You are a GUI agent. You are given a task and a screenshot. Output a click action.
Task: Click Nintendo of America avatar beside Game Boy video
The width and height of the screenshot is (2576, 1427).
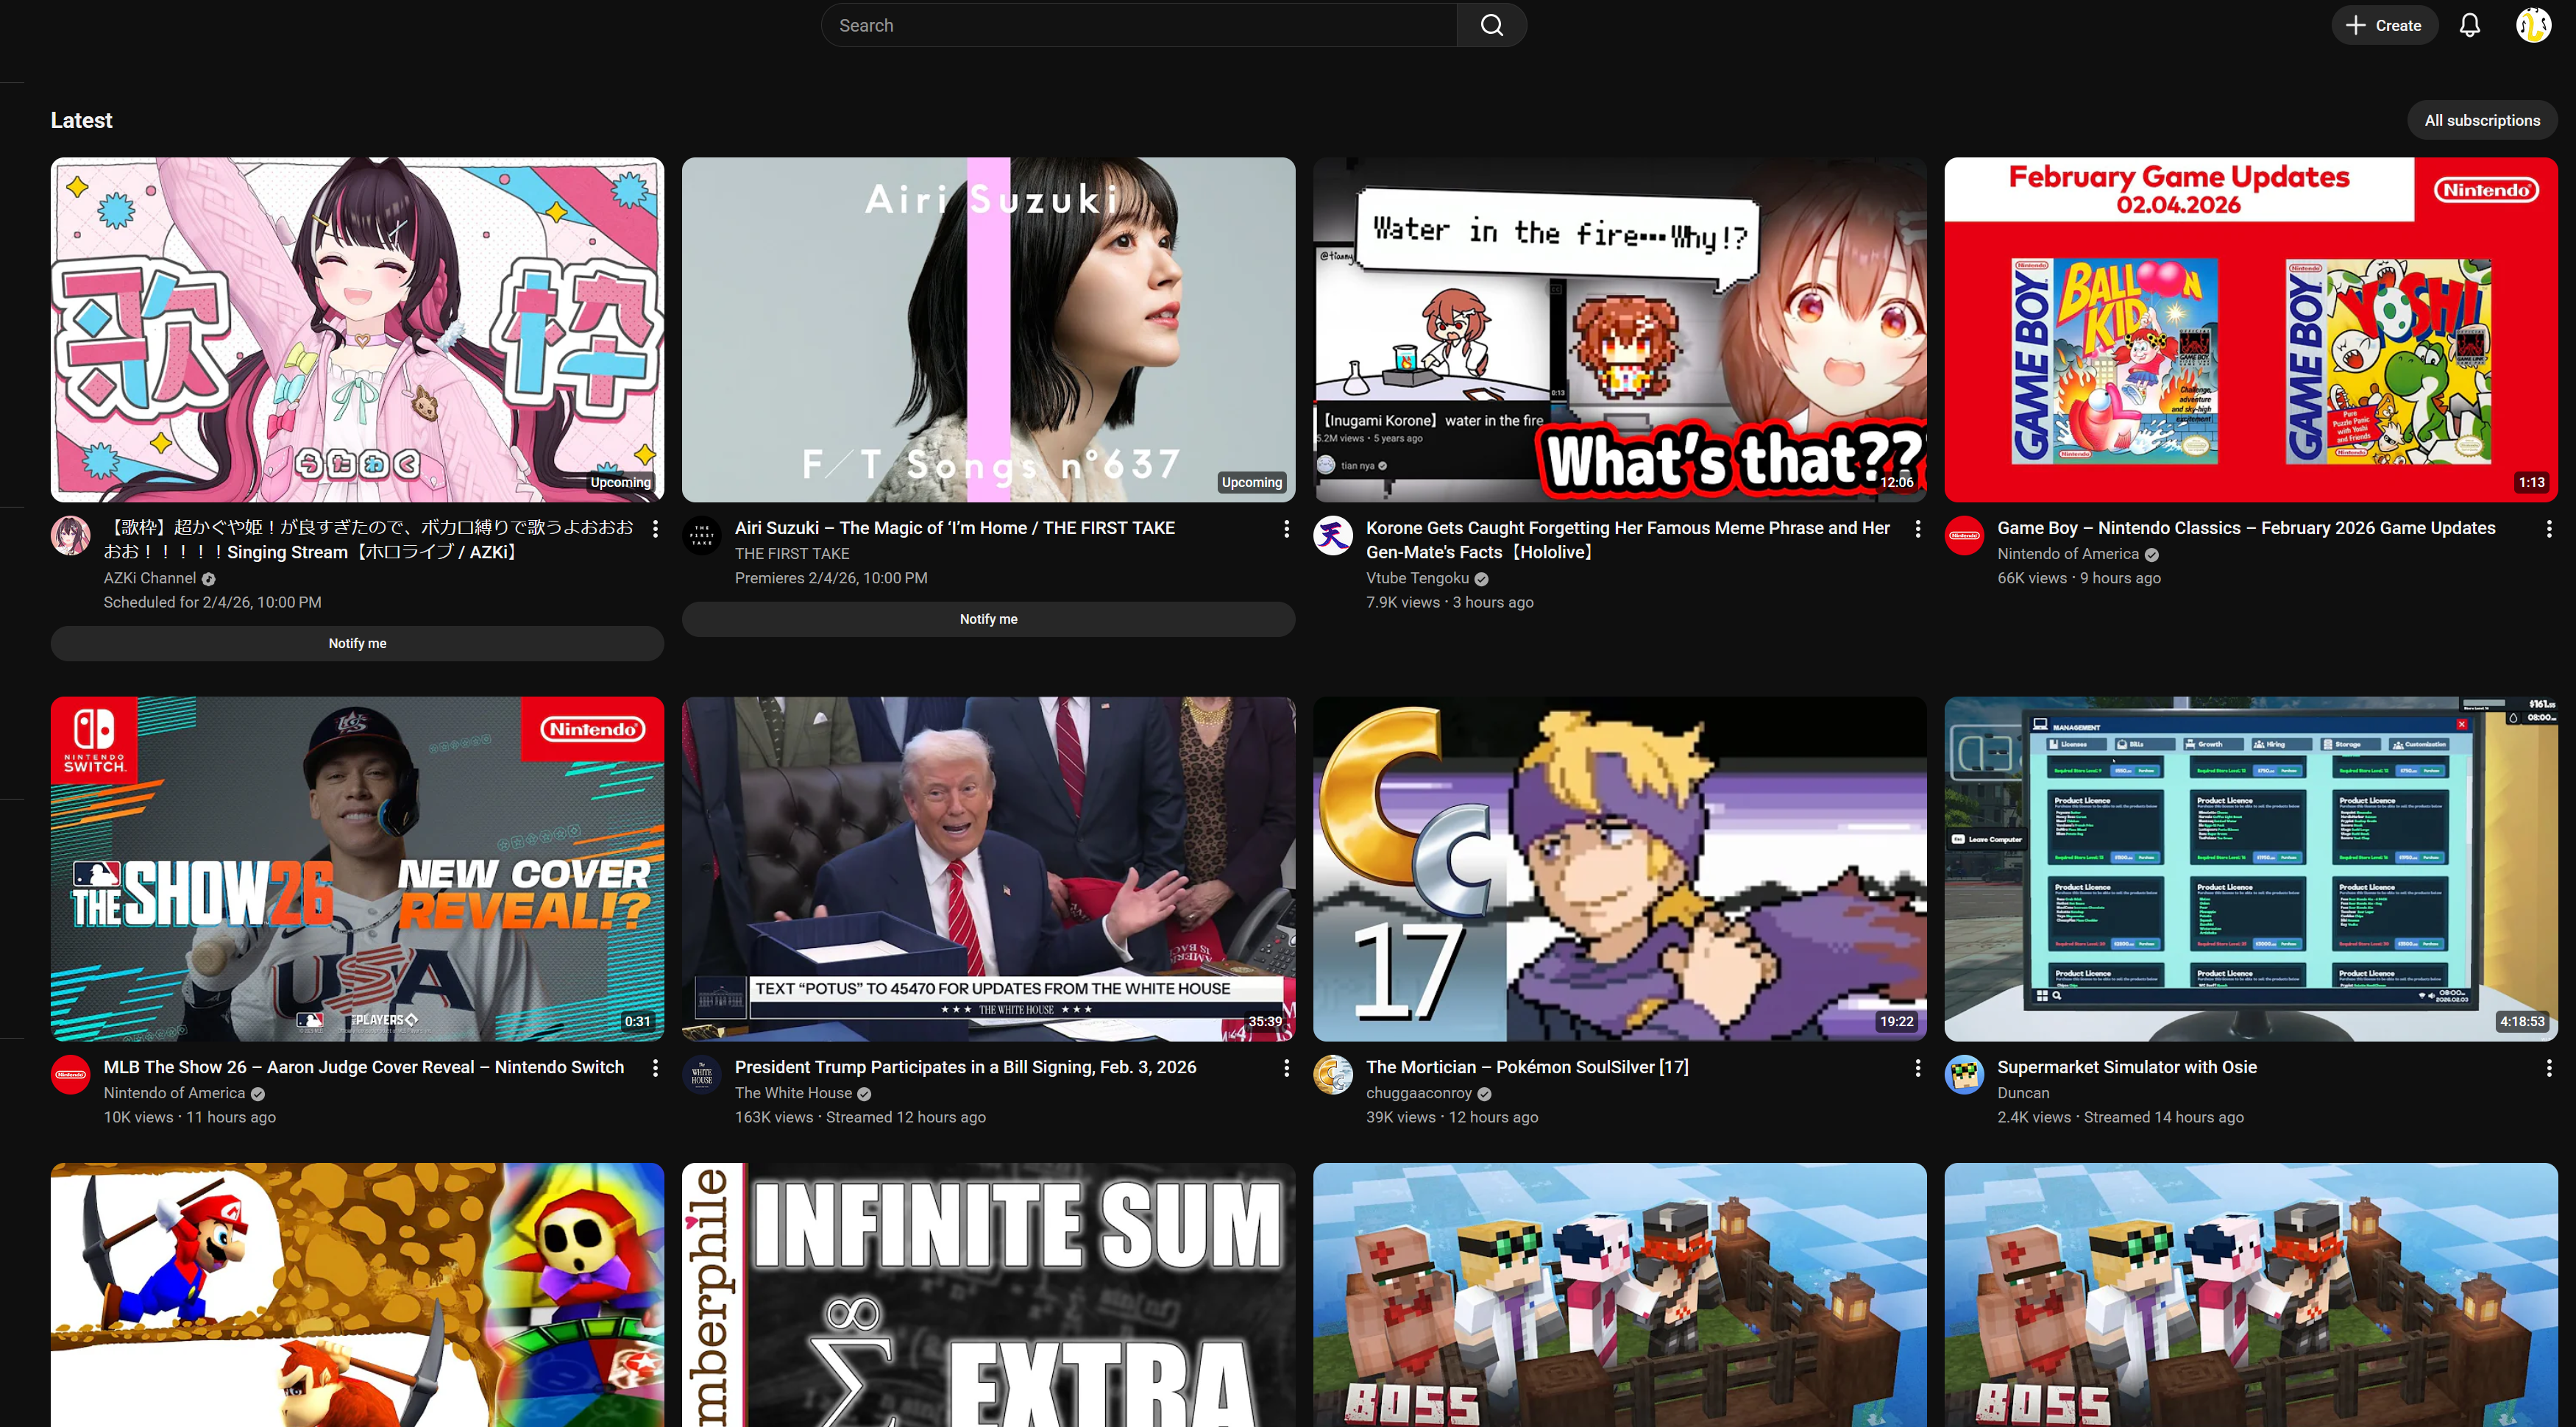click(1964, 536)
